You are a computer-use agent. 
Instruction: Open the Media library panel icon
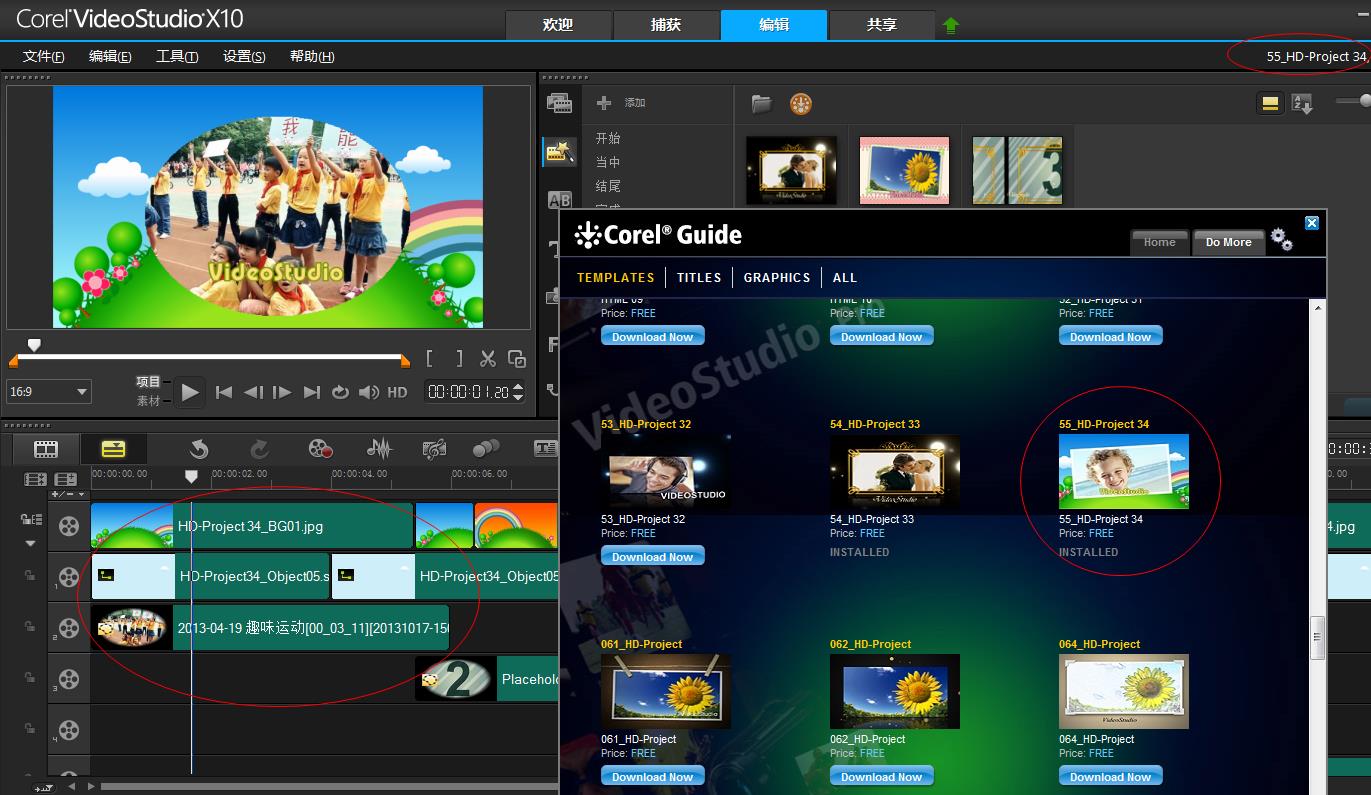[559, 103]
